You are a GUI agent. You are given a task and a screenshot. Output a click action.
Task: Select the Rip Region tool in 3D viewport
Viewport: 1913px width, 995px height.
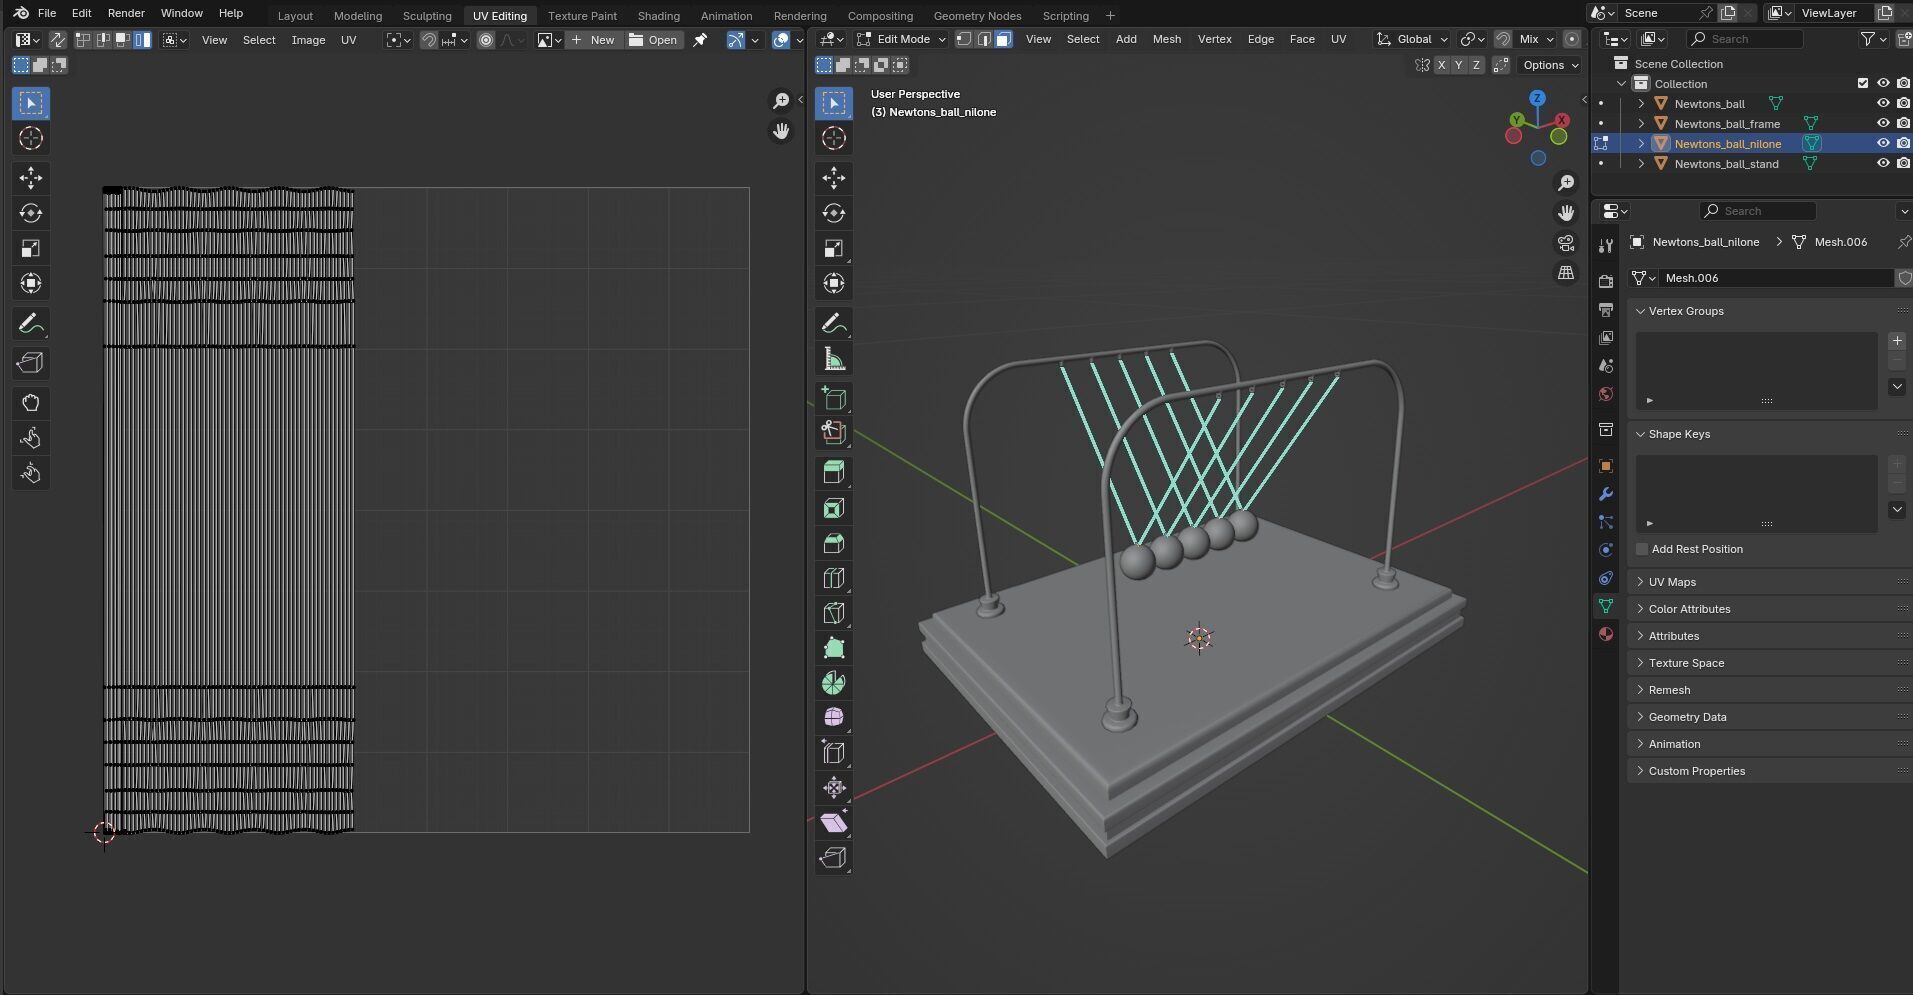834,858
